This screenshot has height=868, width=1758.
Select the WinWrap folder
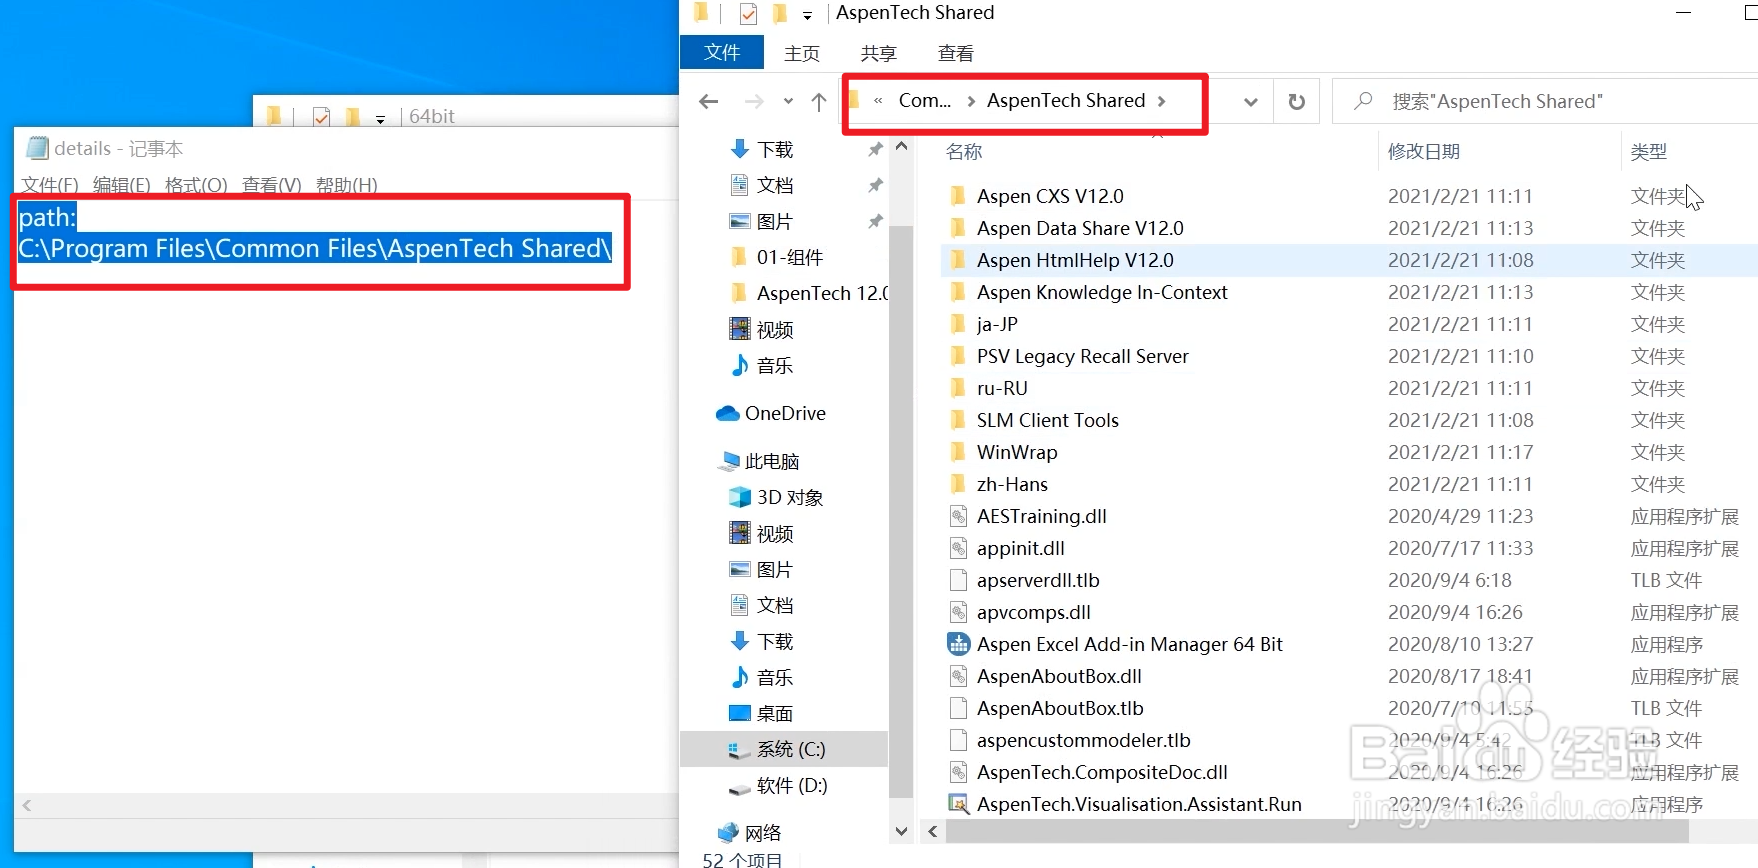click(1017, 452)
